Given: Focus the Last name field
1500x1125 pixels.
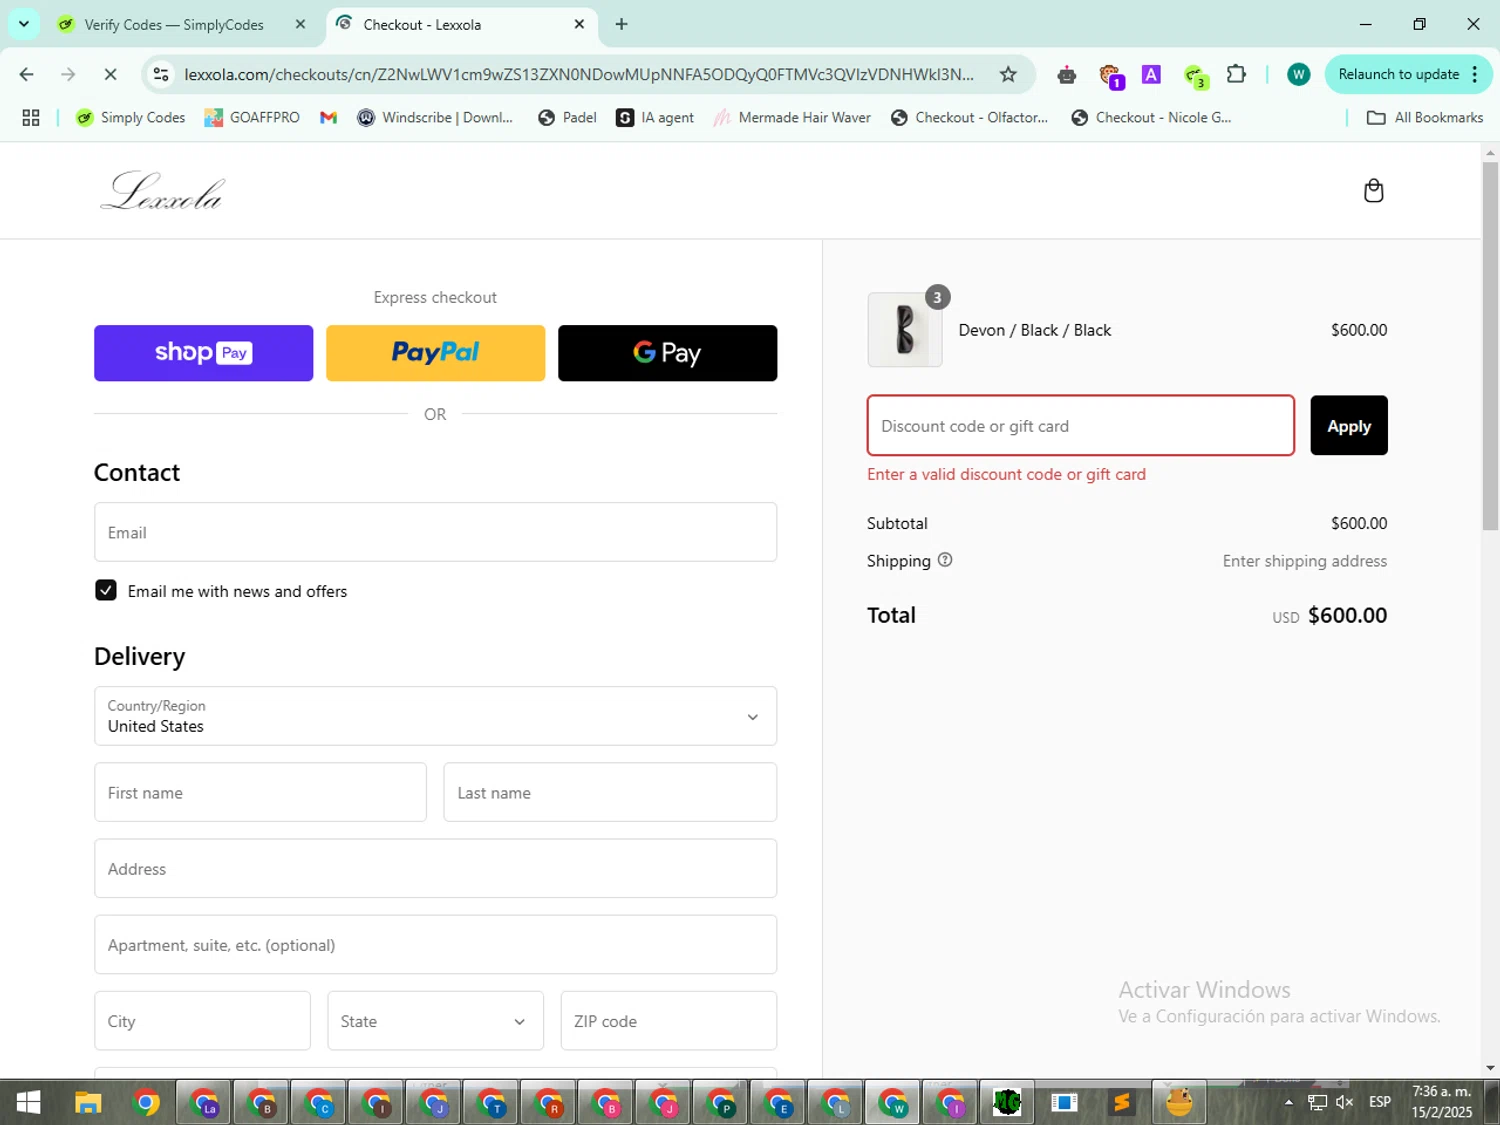Looking at the screenshot, I should (x=610, y=792).
